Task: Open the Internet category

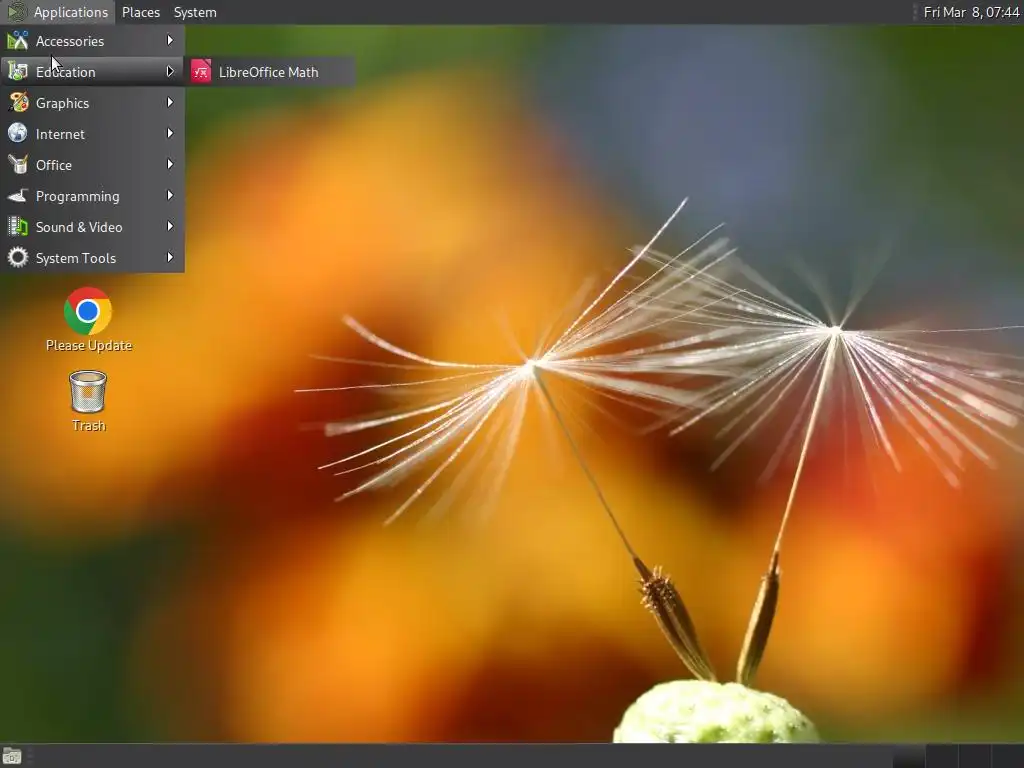Action: coord(92,134)
